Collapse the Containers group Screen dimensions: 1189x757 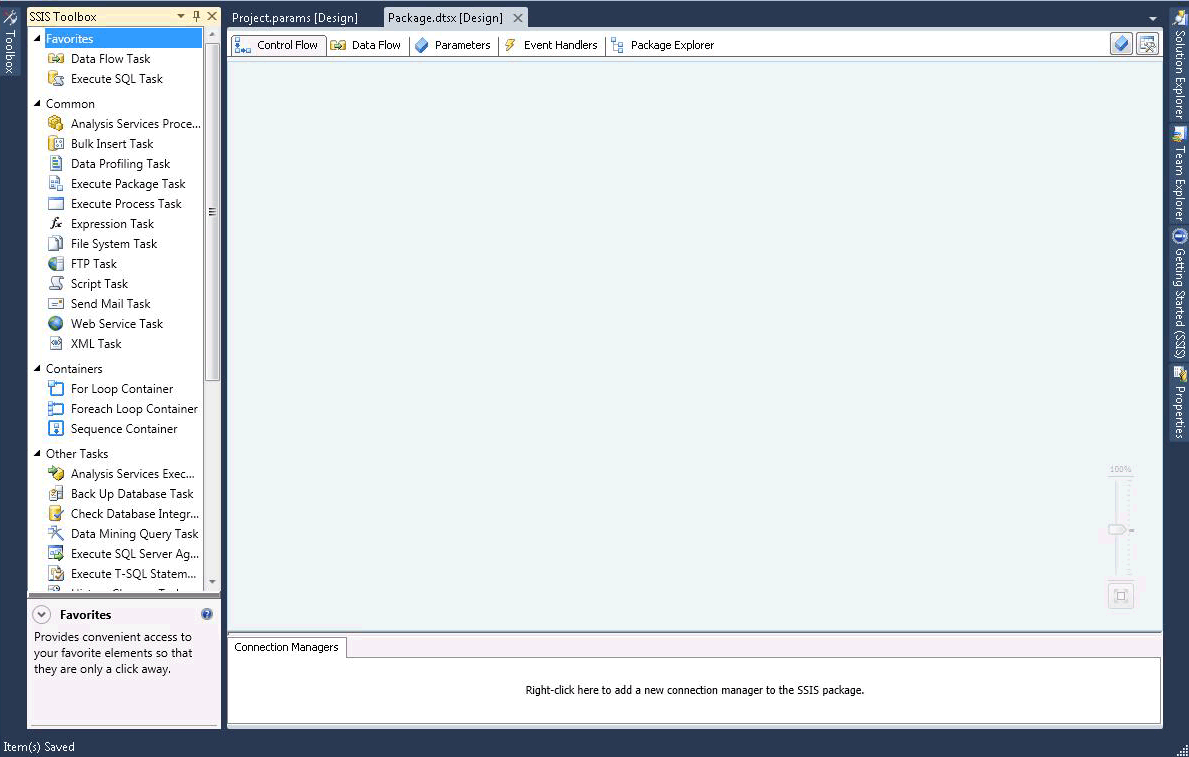37,368
